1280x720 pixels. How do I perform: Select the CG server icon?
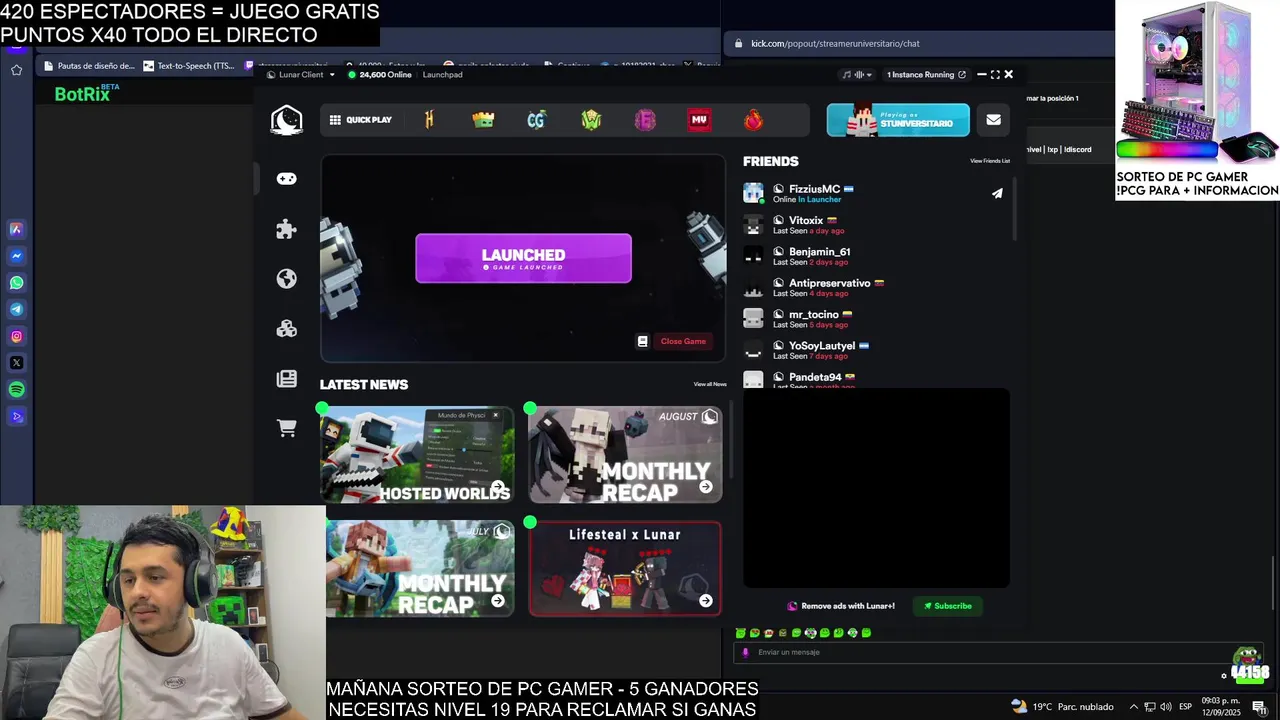click(x=536, y=120)
